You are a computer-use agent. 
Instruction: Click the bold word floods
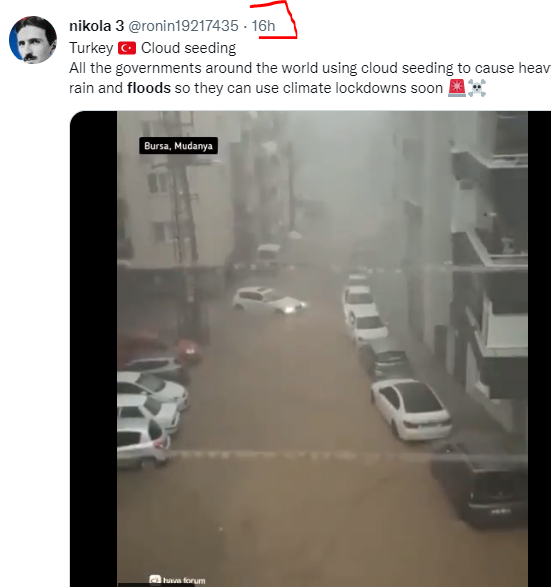[x=149, y=88]
